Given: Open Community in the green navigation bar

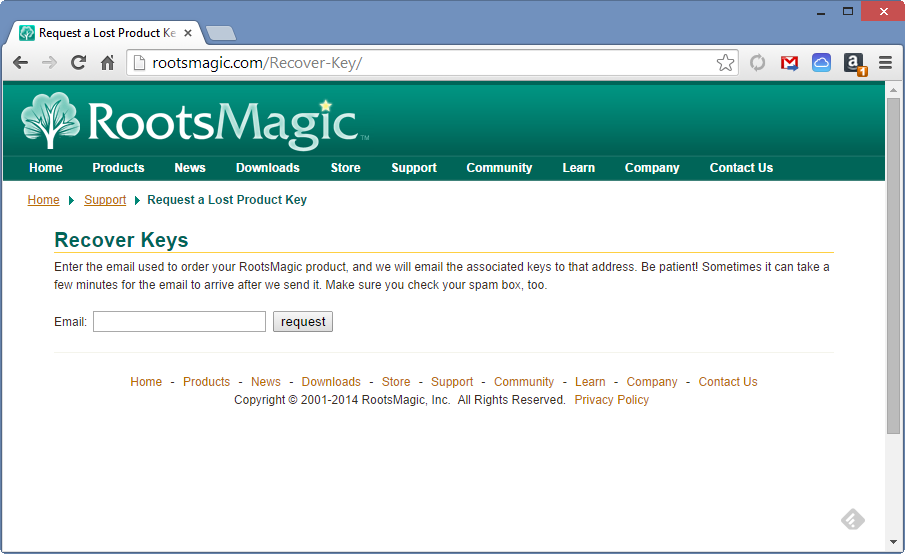Looking at the screenshot, I should (x=499, y=168).
